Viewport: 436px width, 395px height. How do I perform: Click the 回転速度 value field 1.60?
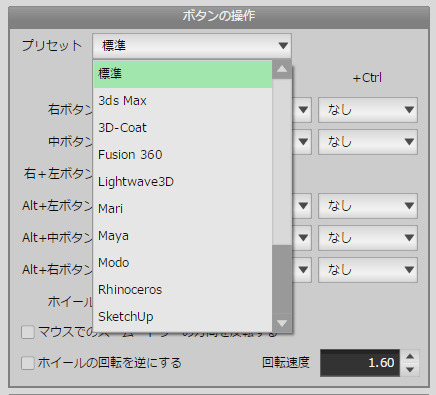tap(360, 363)
